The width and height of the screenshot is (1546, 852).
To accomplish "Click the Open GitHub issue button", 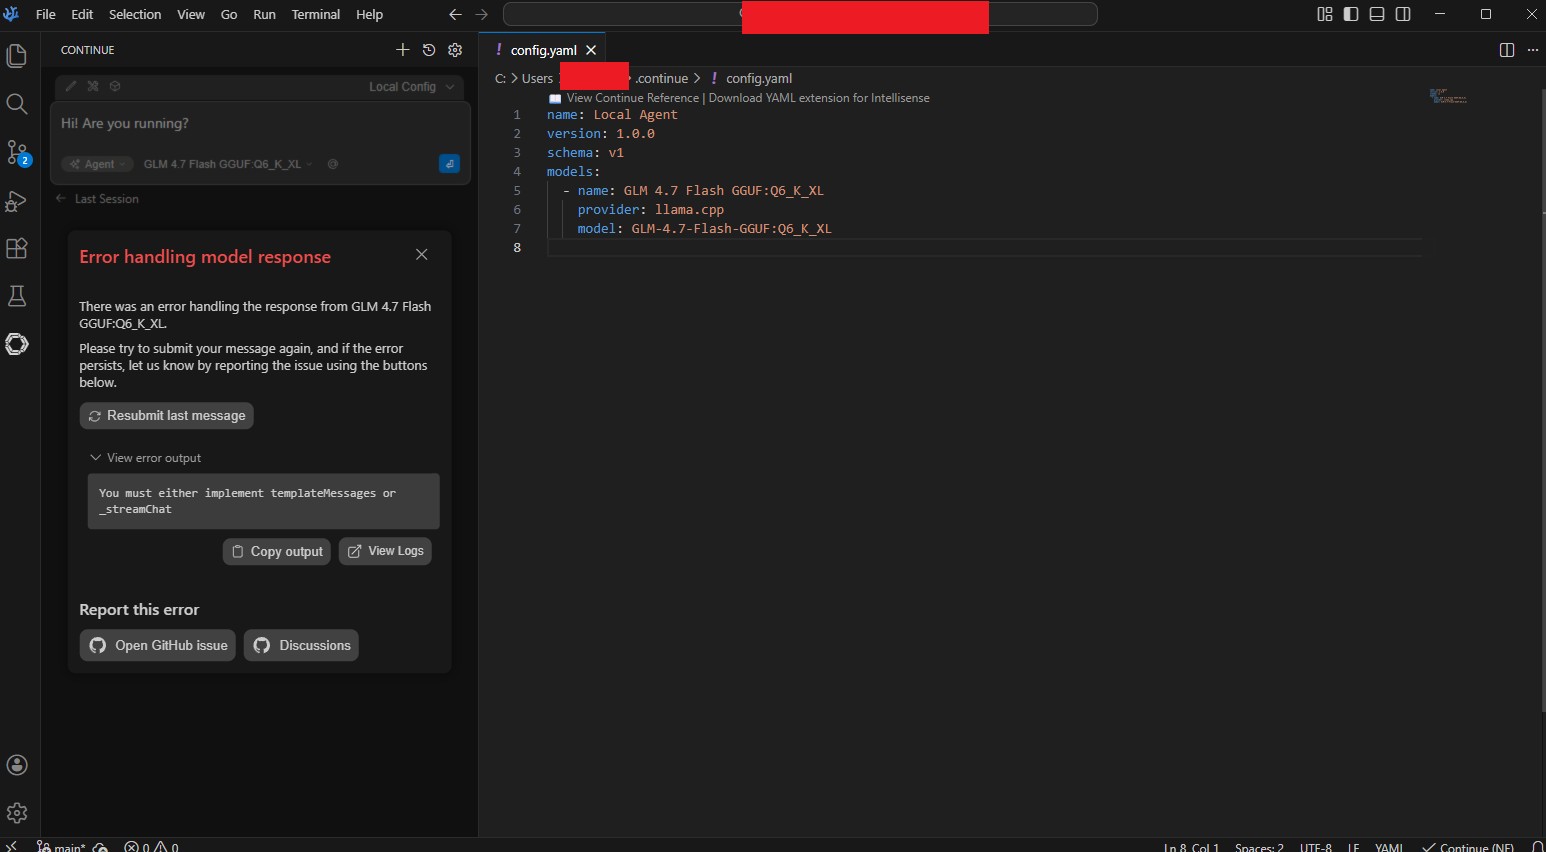I will point(158,645).
